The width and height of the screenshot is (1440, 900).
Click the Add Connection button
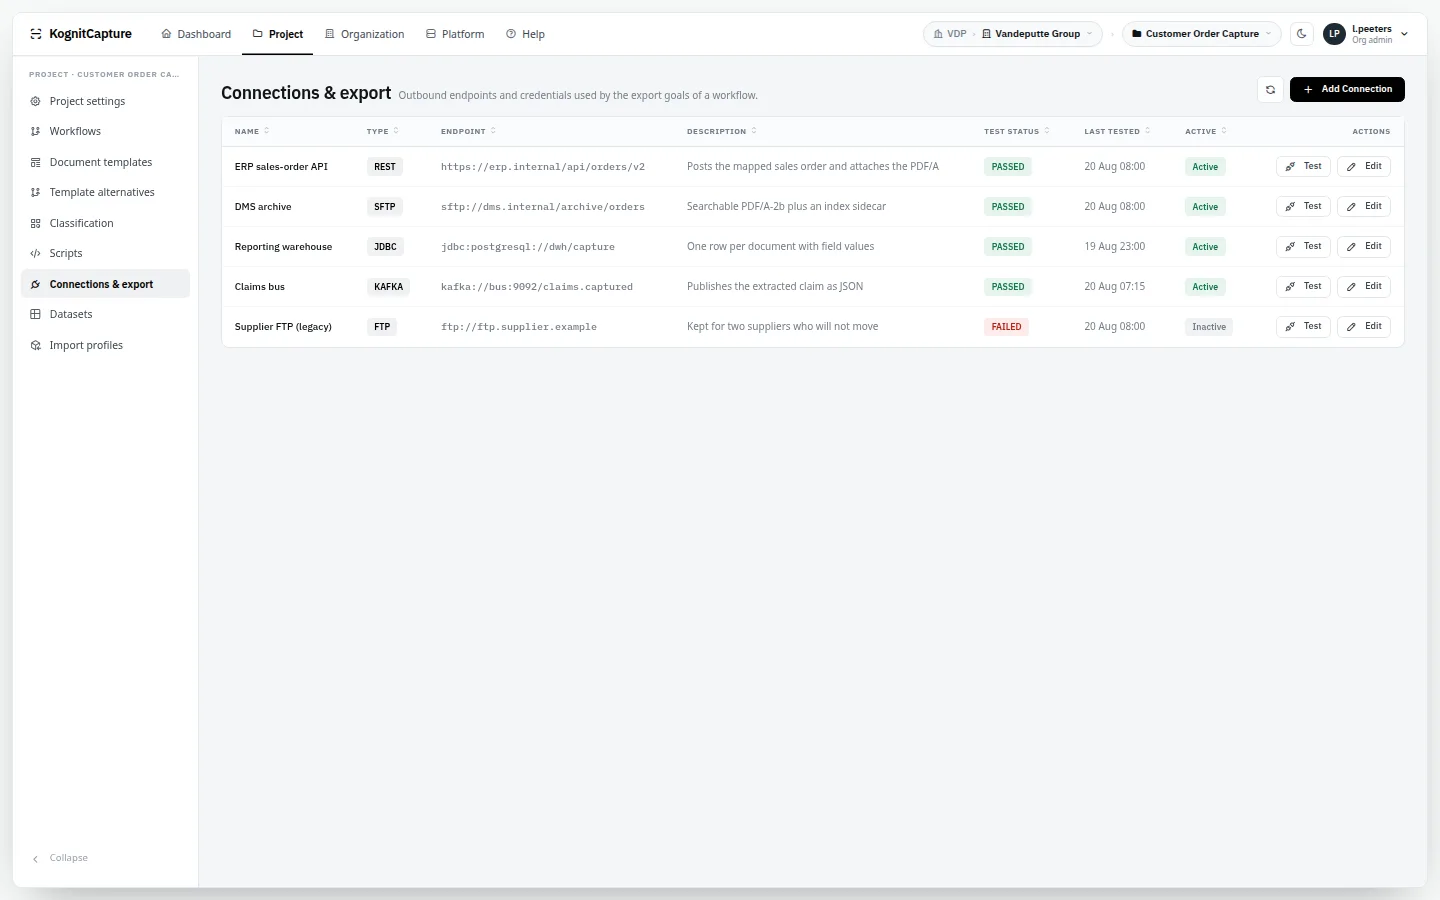coord(1347,89)
